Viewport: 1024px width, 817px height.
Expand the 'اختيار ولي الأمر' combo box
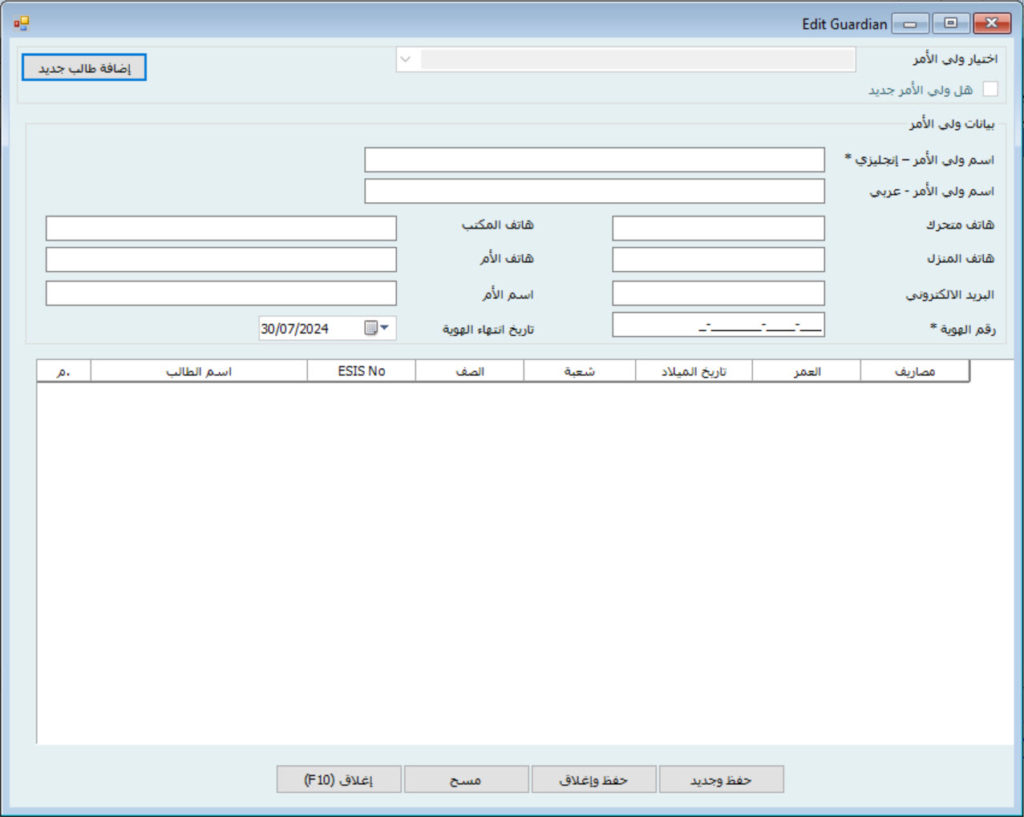click(x=405, y=60)
